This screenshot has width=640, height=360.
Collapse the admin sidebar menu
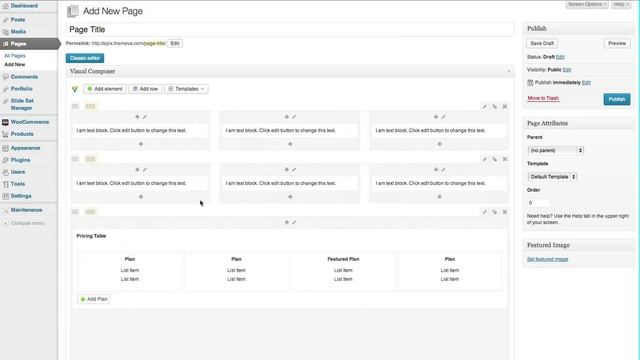[x=24, y=223]
